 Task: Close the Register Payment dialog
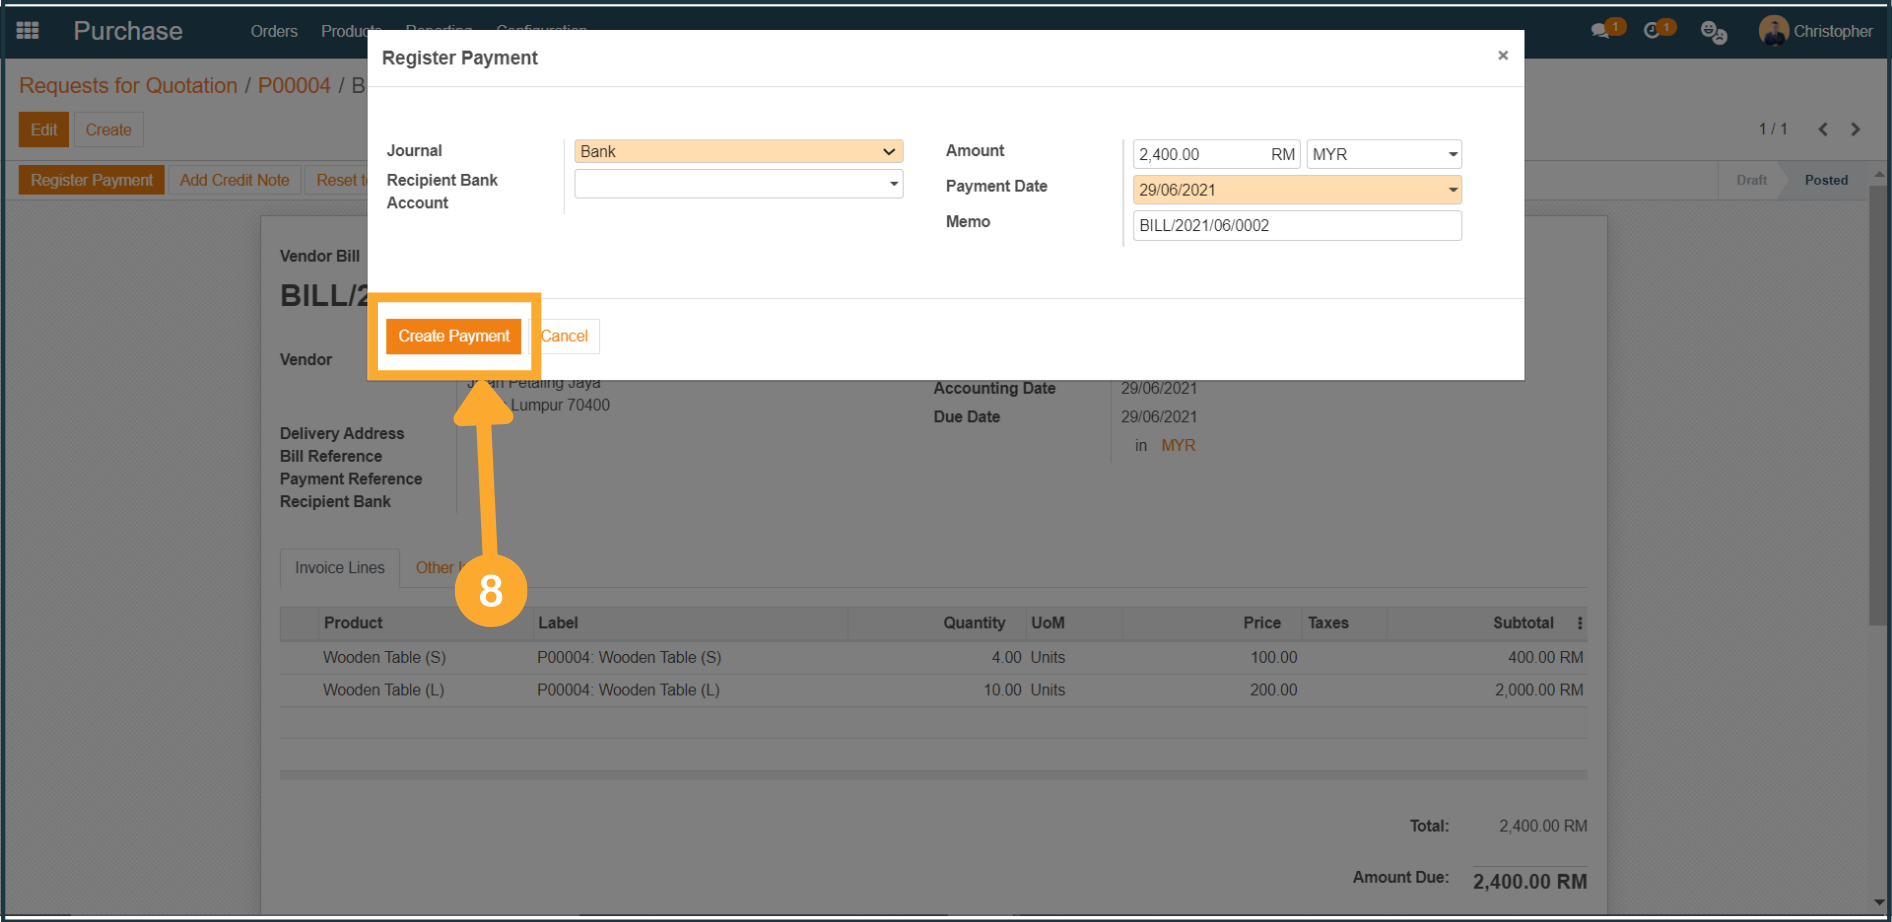[1502, 56]
